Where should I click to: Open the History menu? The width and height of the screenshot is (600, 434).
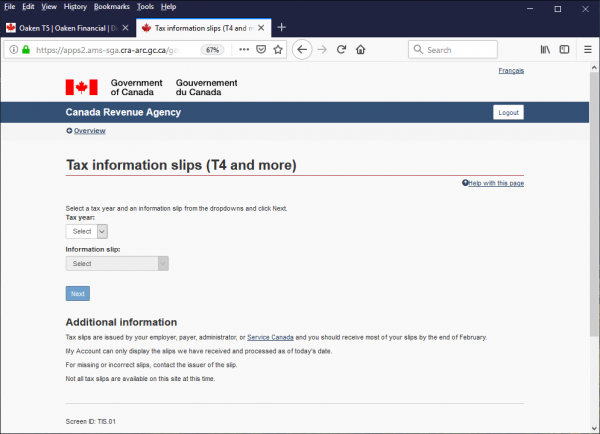point(75,6)
